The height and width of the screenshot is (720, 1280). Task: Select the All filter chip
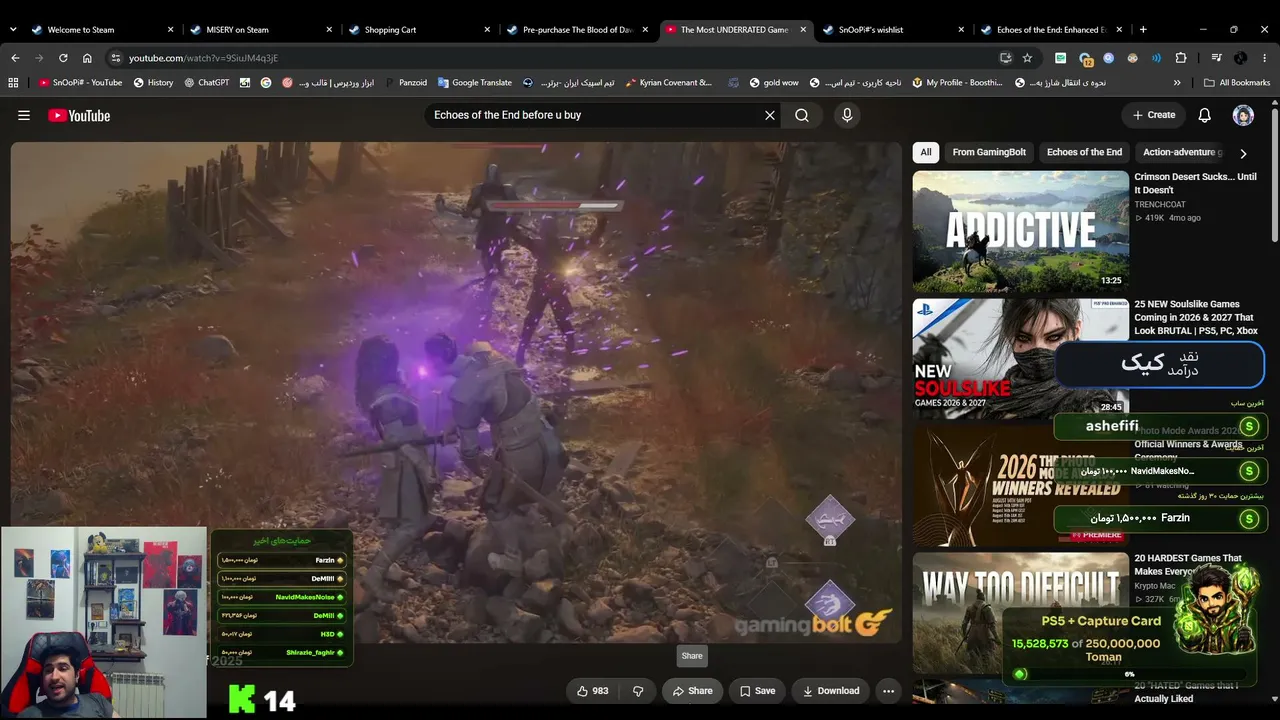pyautogui.click(x=926, y=153)
